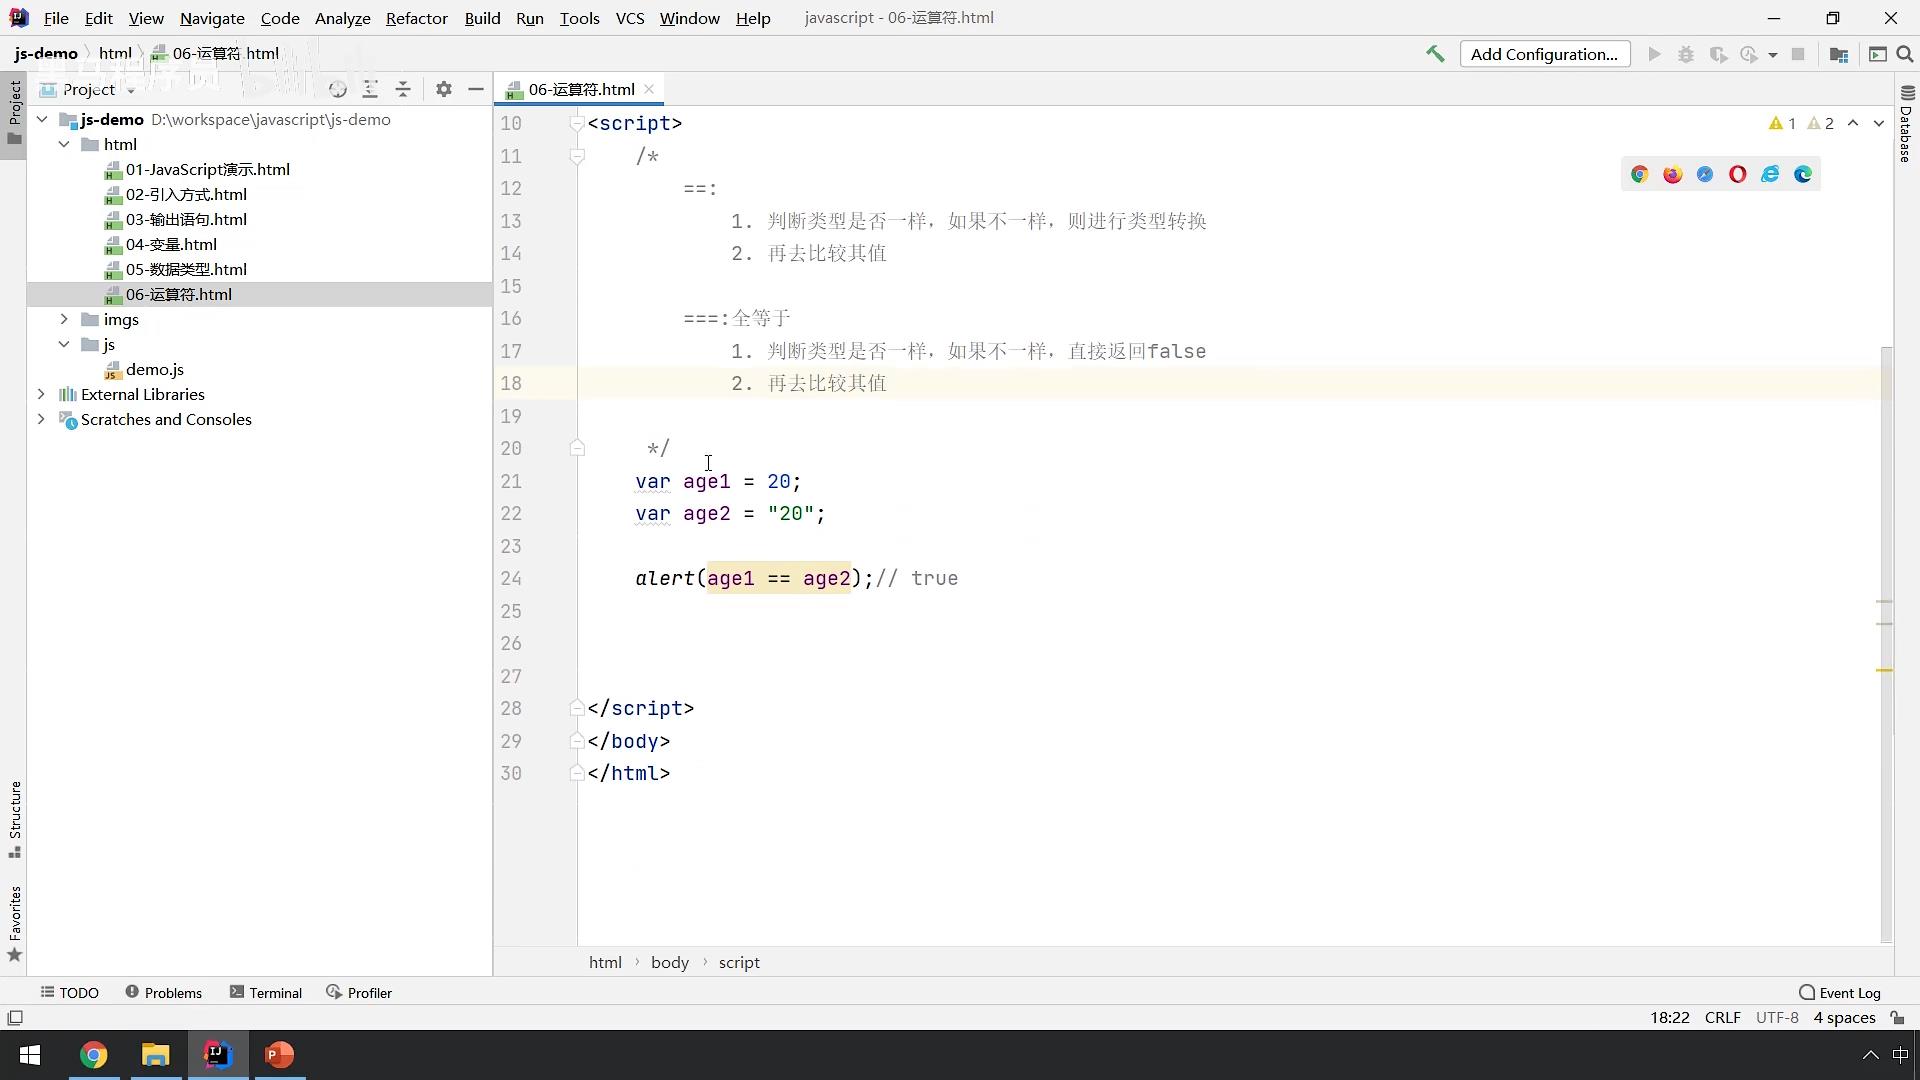The width and height of the screenshot is (1920, 1080).
Task: Toggle the read-only lock icon in status bar
Action: coord(1897,1018)
